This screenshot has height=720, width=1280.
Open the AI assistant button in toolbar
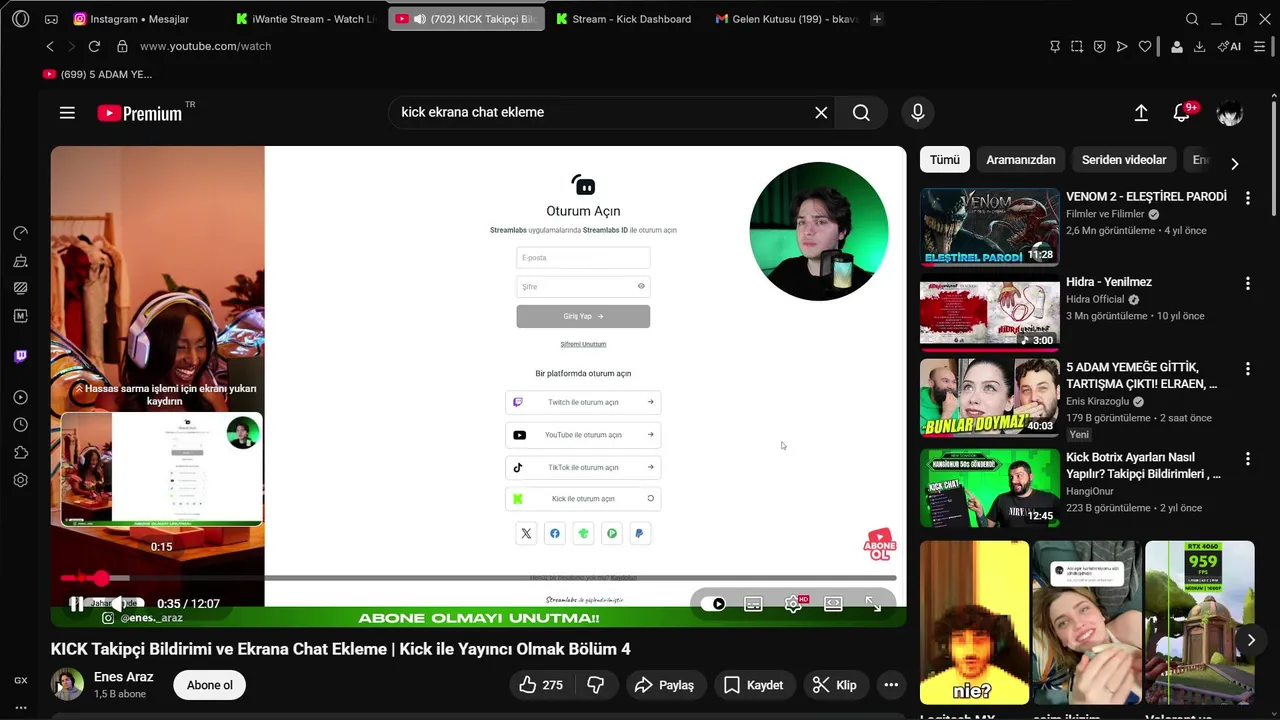click(x=1229, y=46)
